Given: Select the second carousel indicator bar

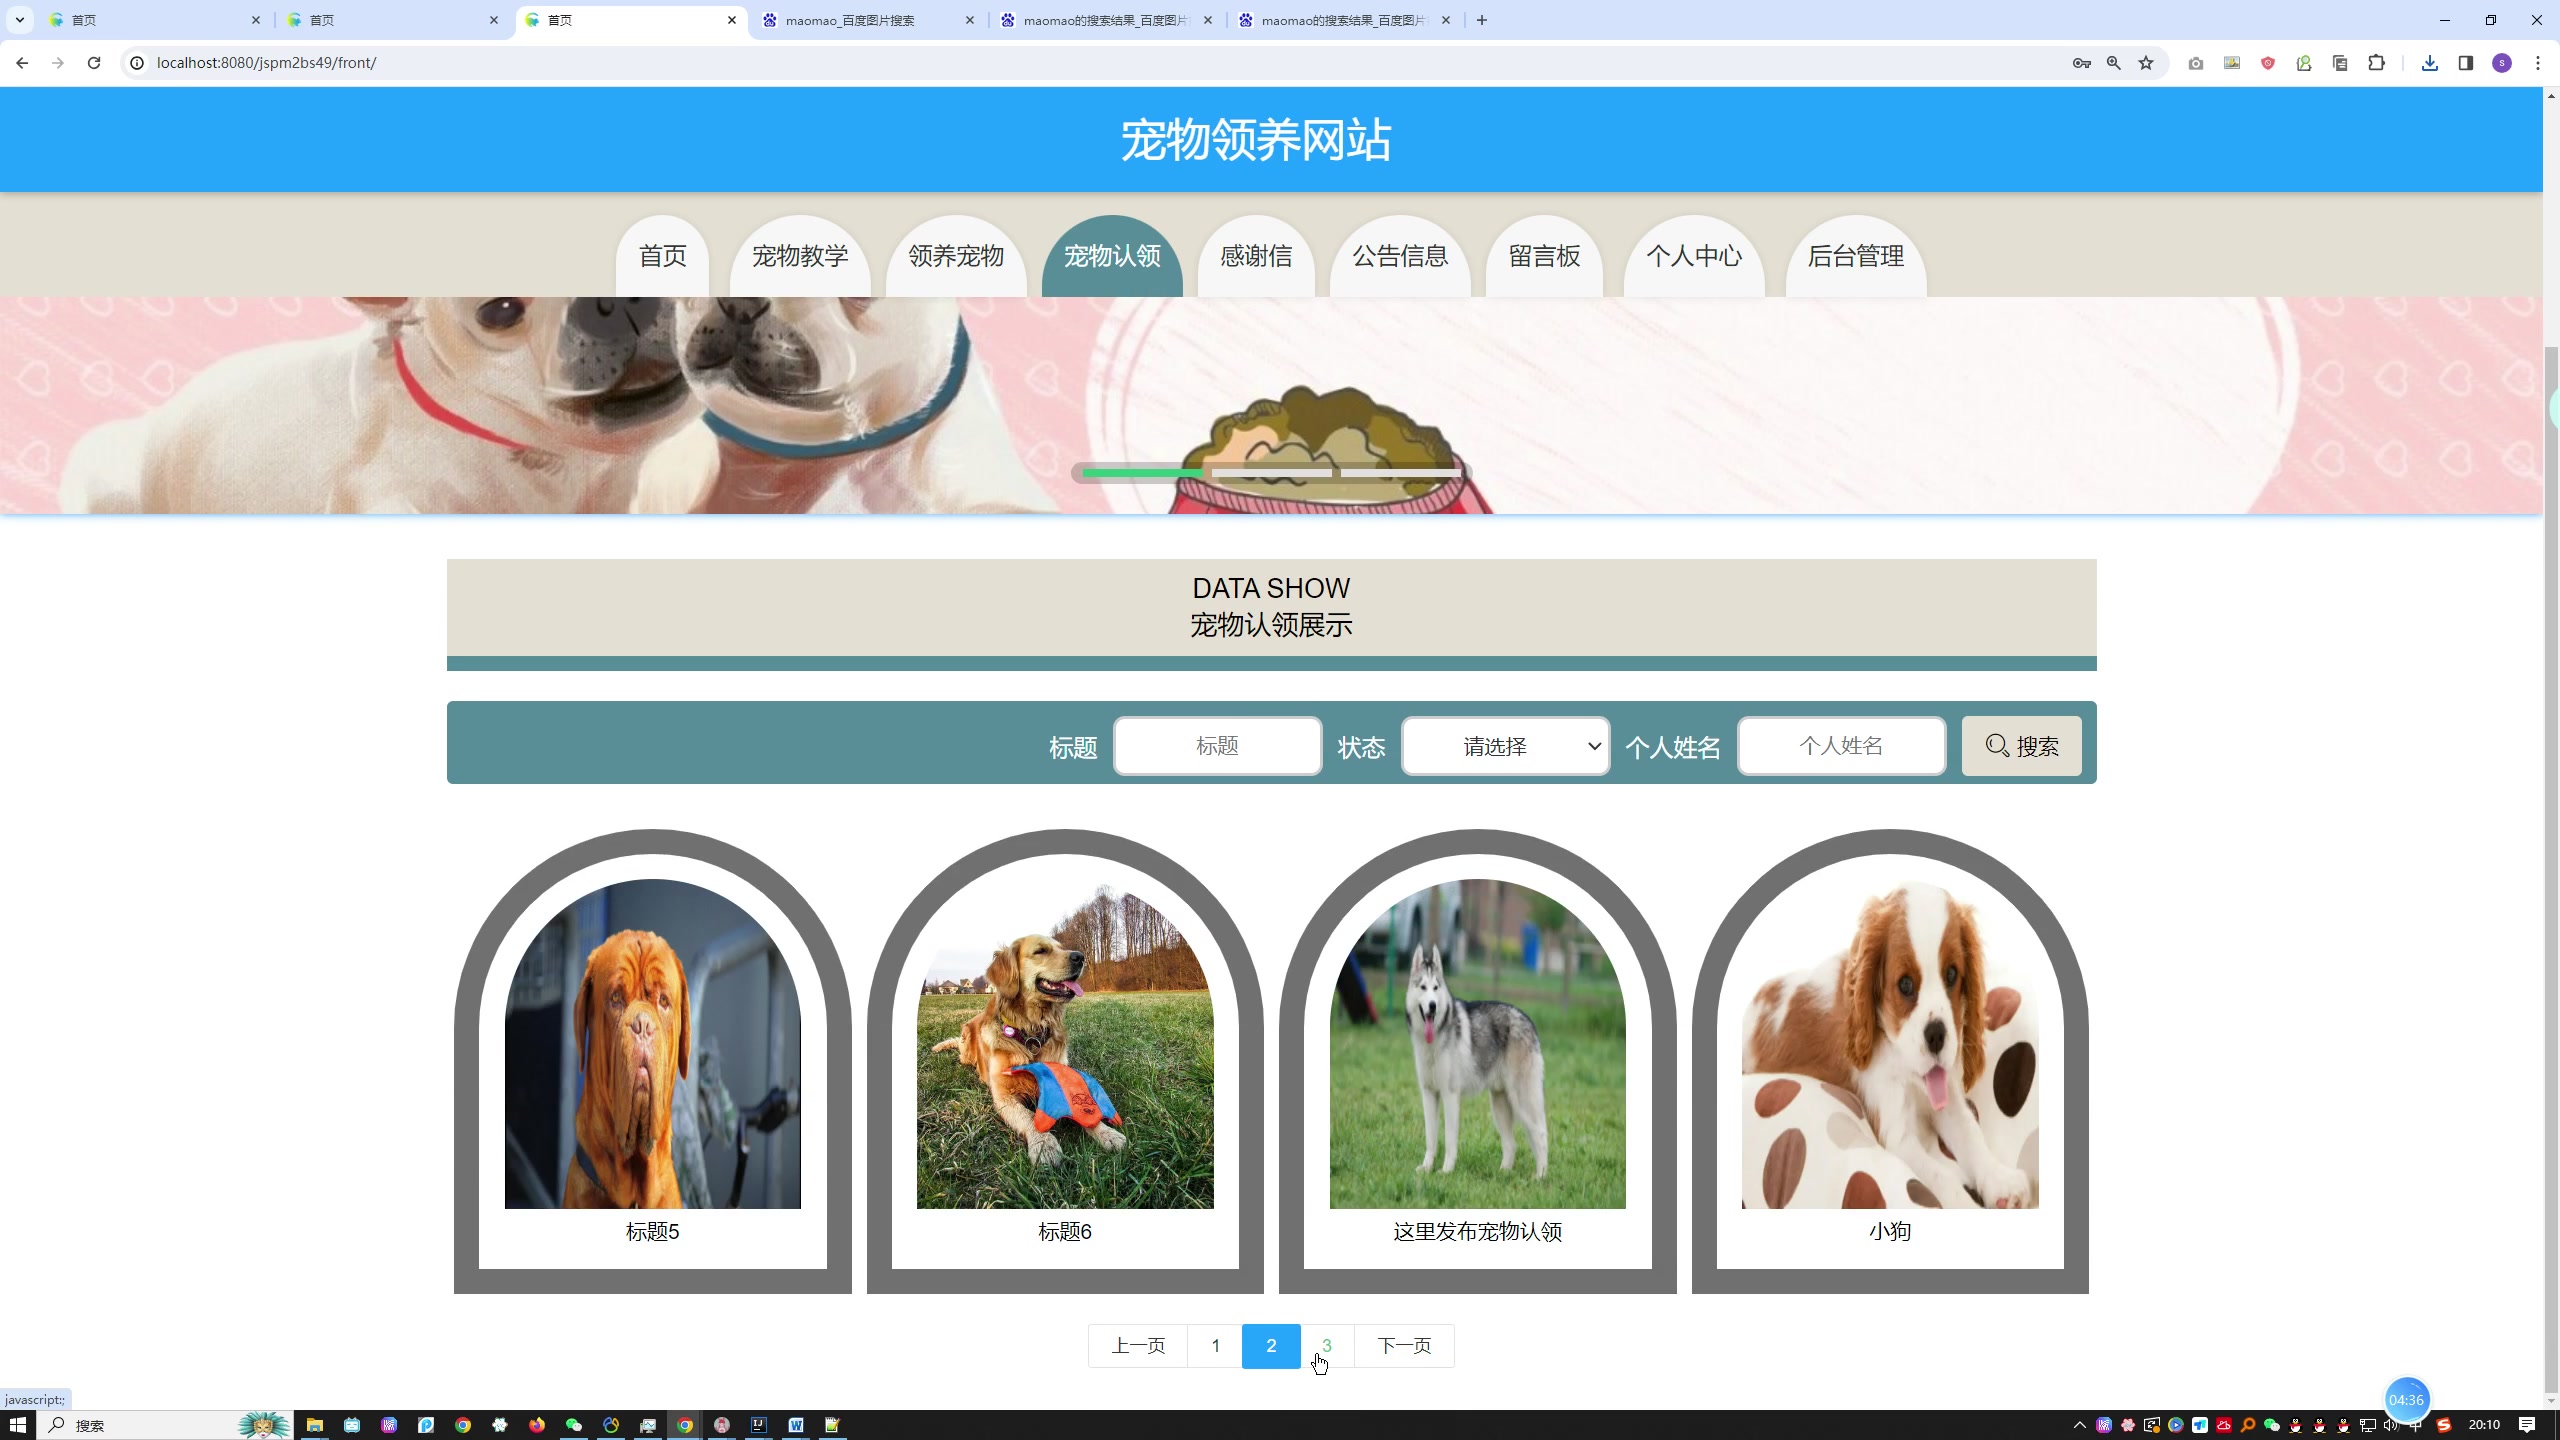Looking at the screenshot, I should 1272,472.
